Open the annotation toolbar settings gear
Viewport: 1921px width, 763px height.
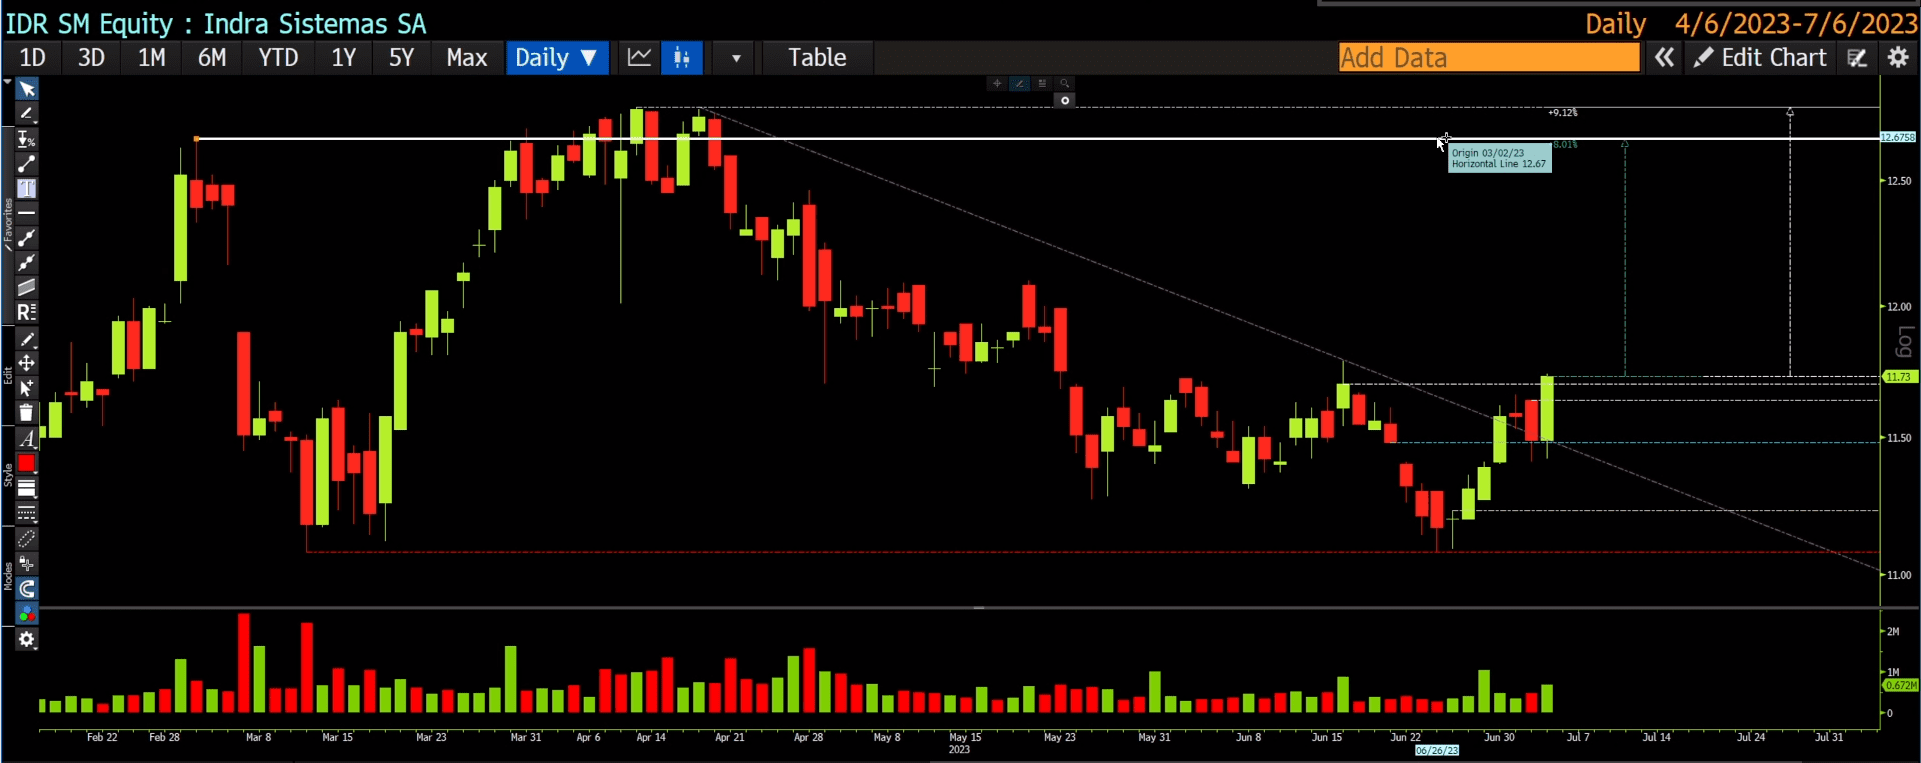[27, 640]
